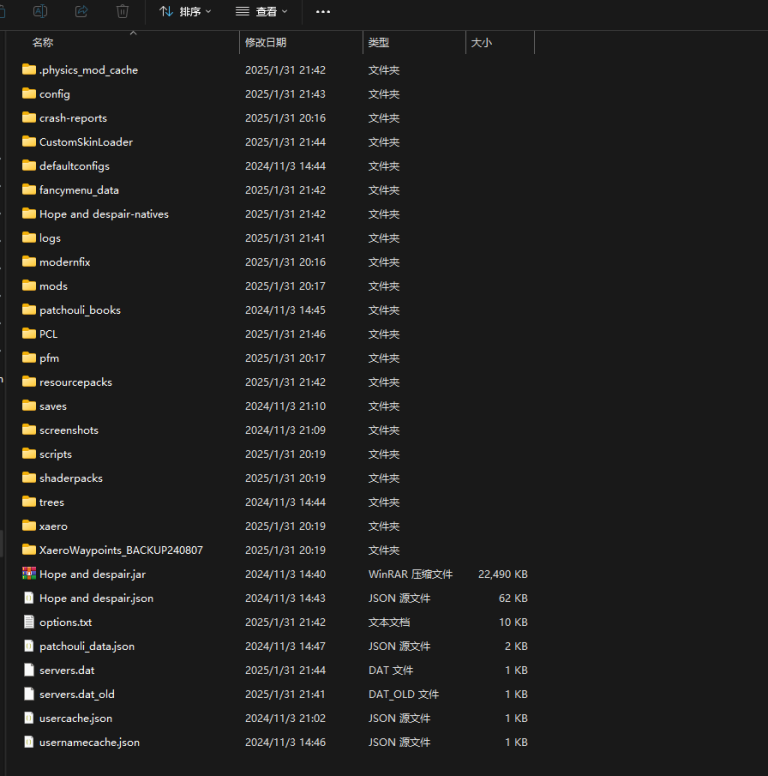Select the mods folder icon
Viewport: 768px width, 776px height.
pyautogui.click(x=29, y=286)
